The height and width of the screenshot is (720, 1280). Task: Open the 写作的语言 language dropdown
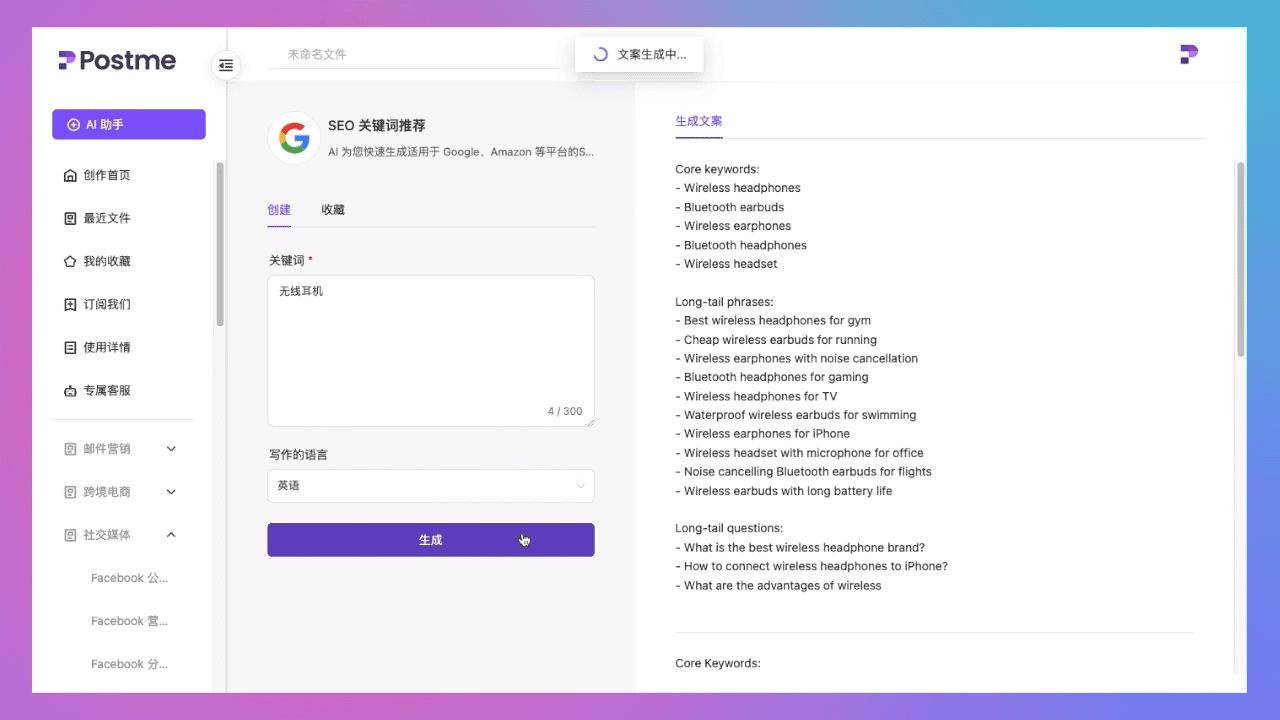[430, 485]
